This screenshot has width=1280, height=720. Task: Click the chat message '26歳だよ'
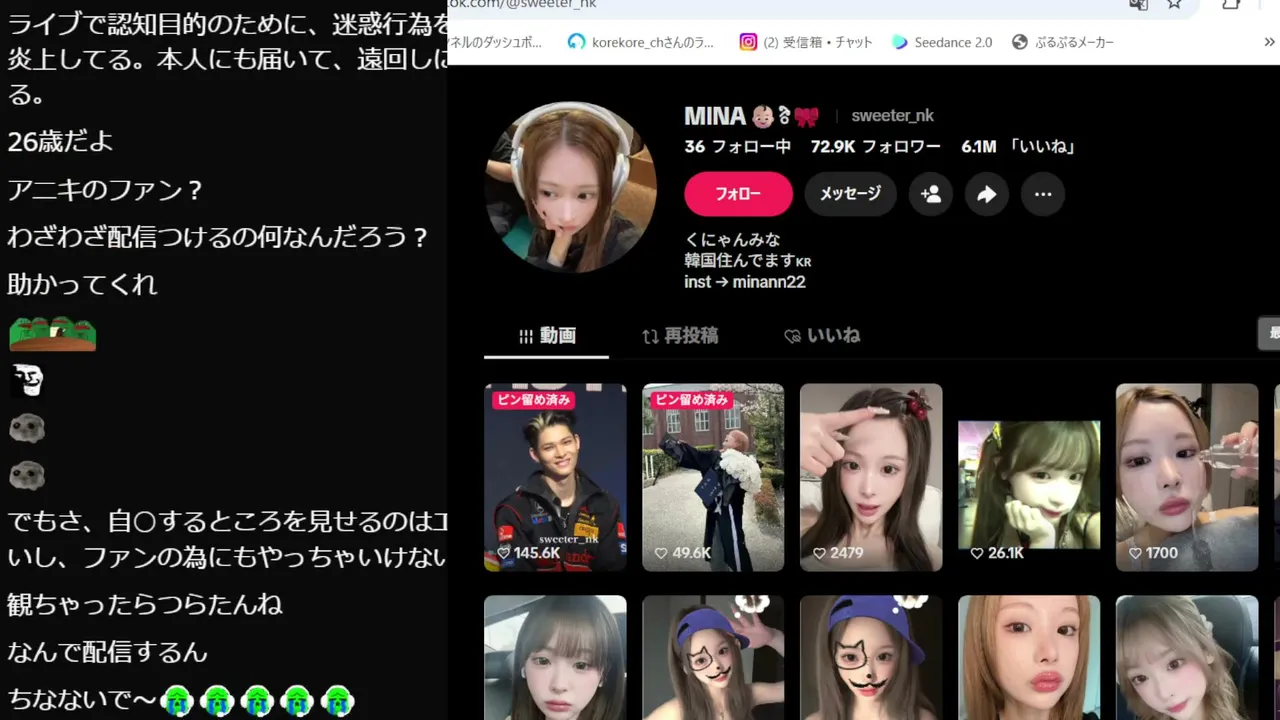tap(61, 142)
